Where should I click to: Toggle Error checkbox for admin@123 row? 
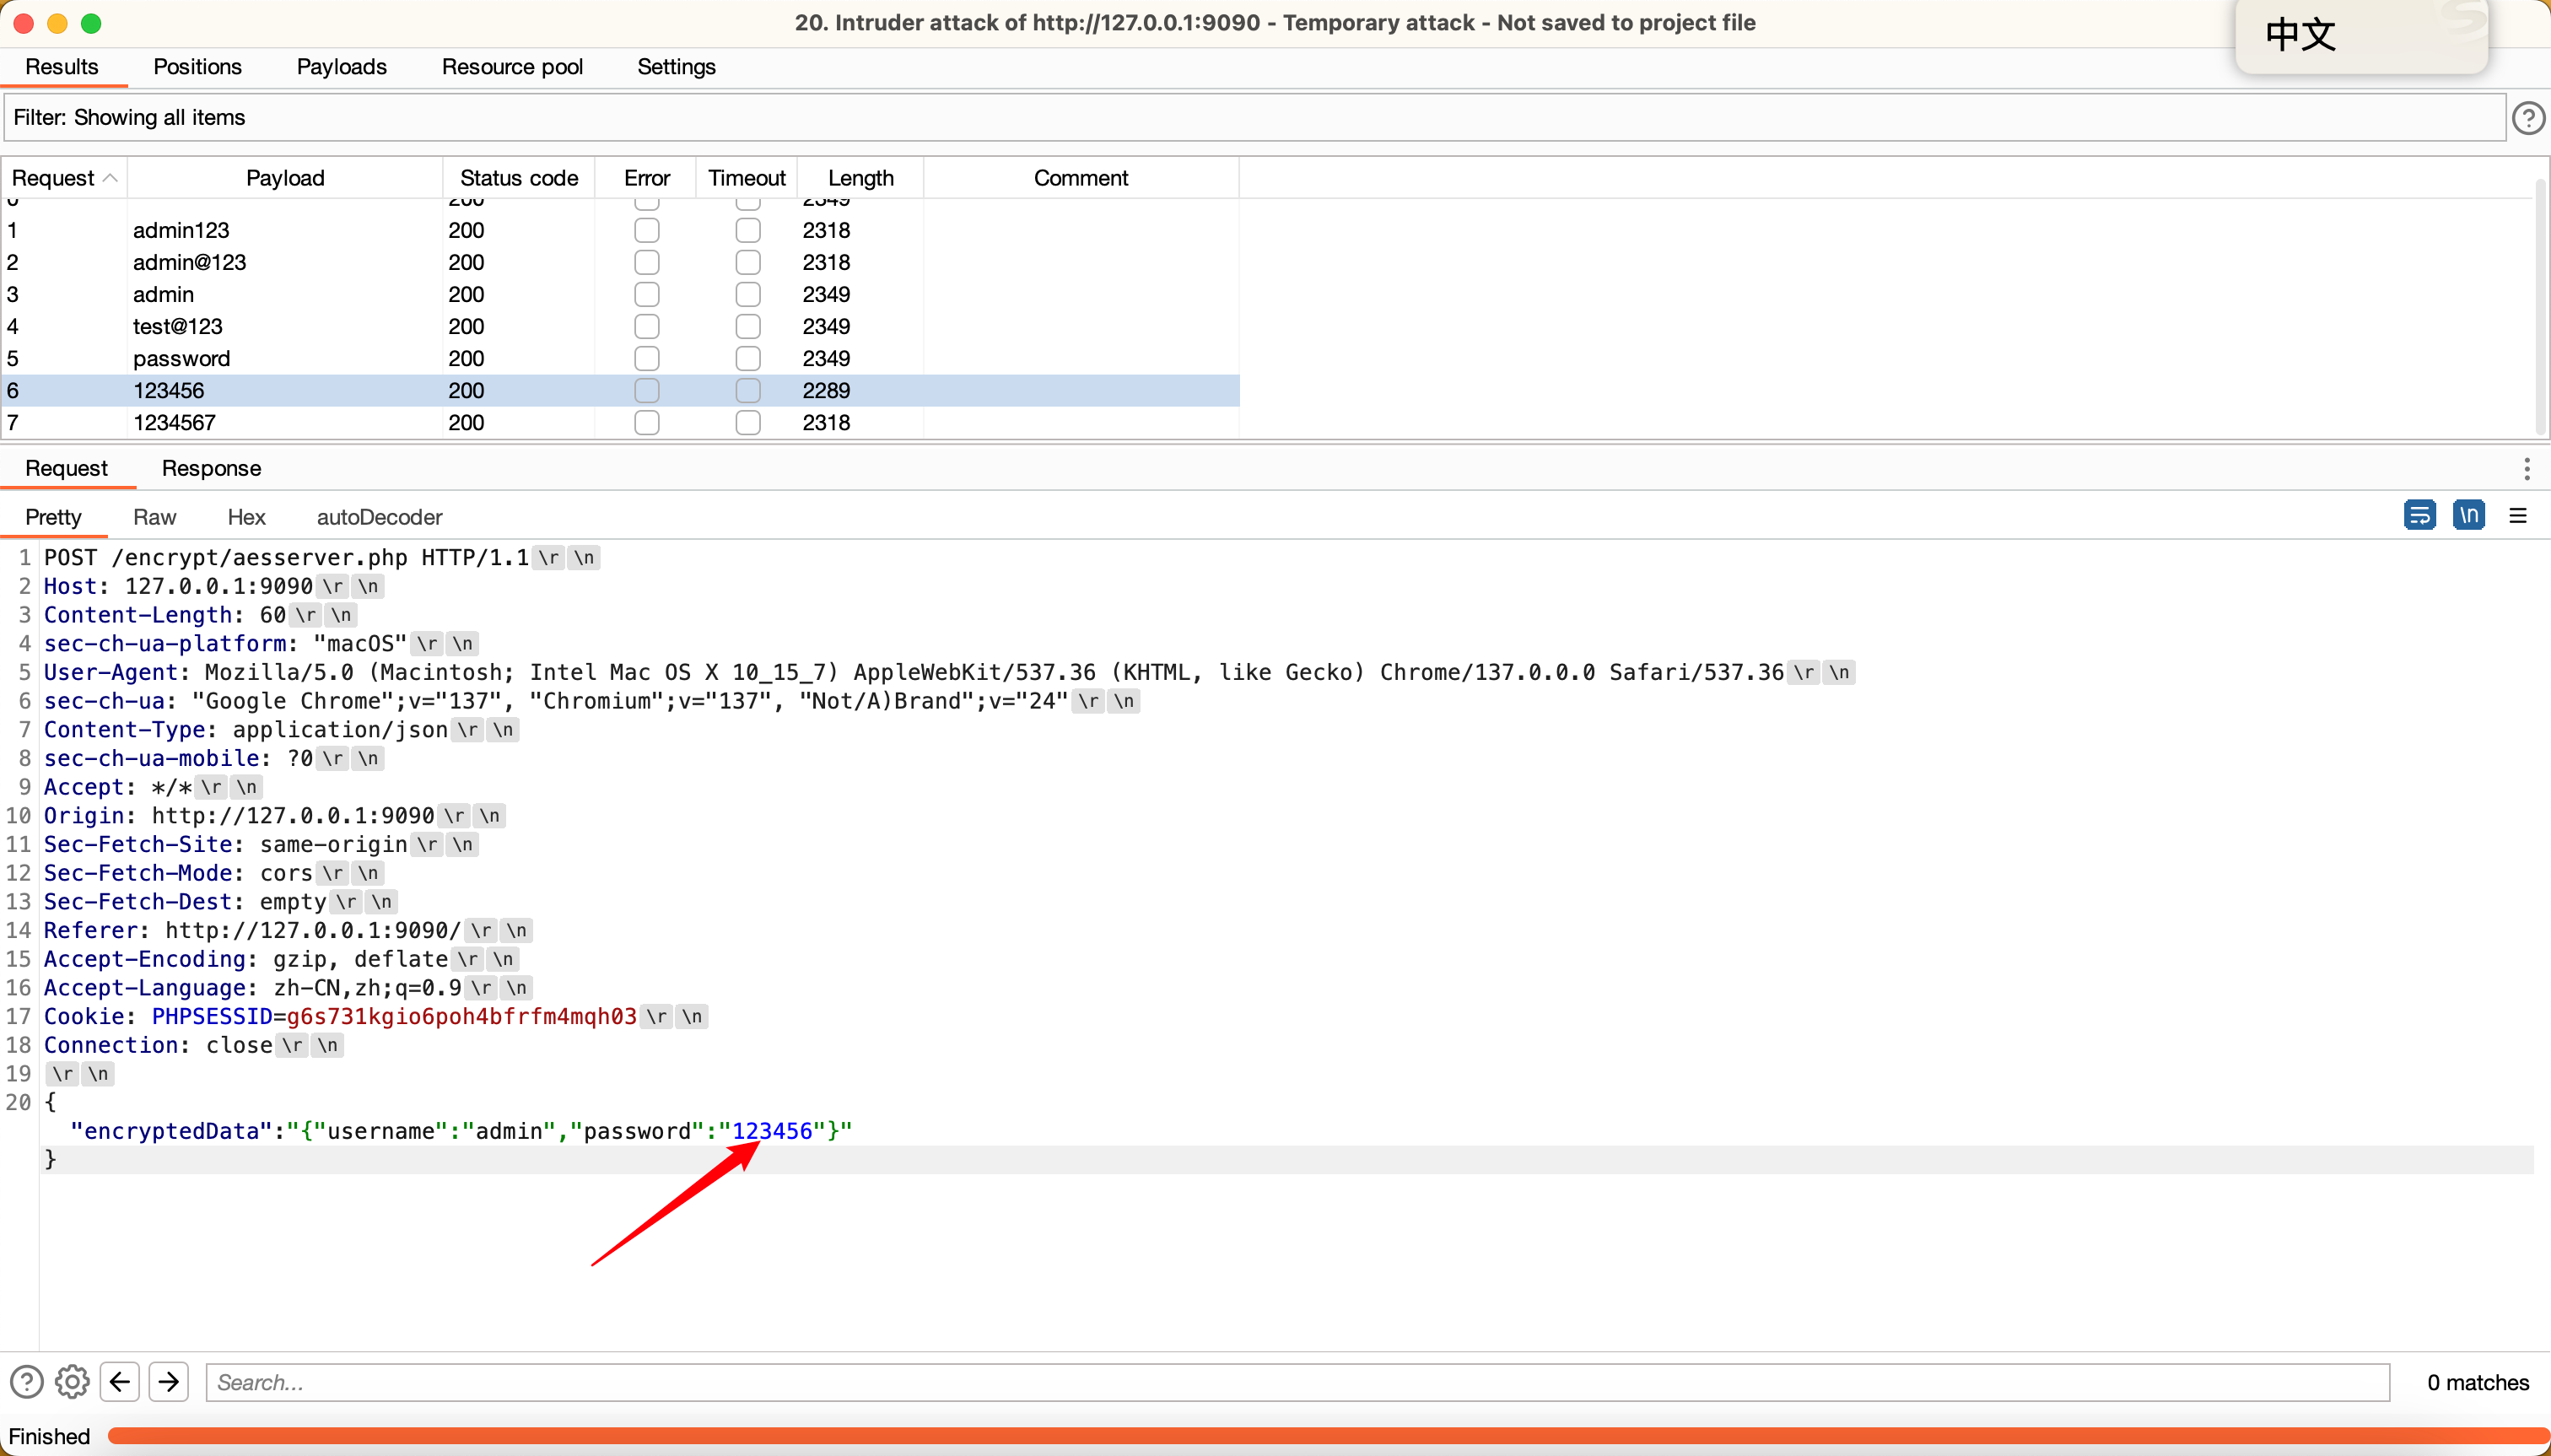click(x=647, y=263)
